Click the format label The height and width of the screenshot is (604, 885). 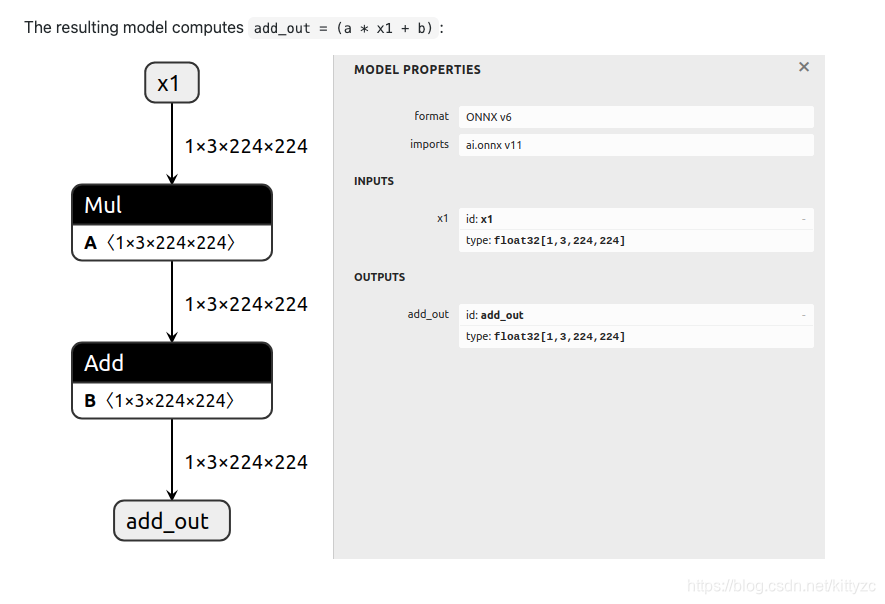[431, 116]
